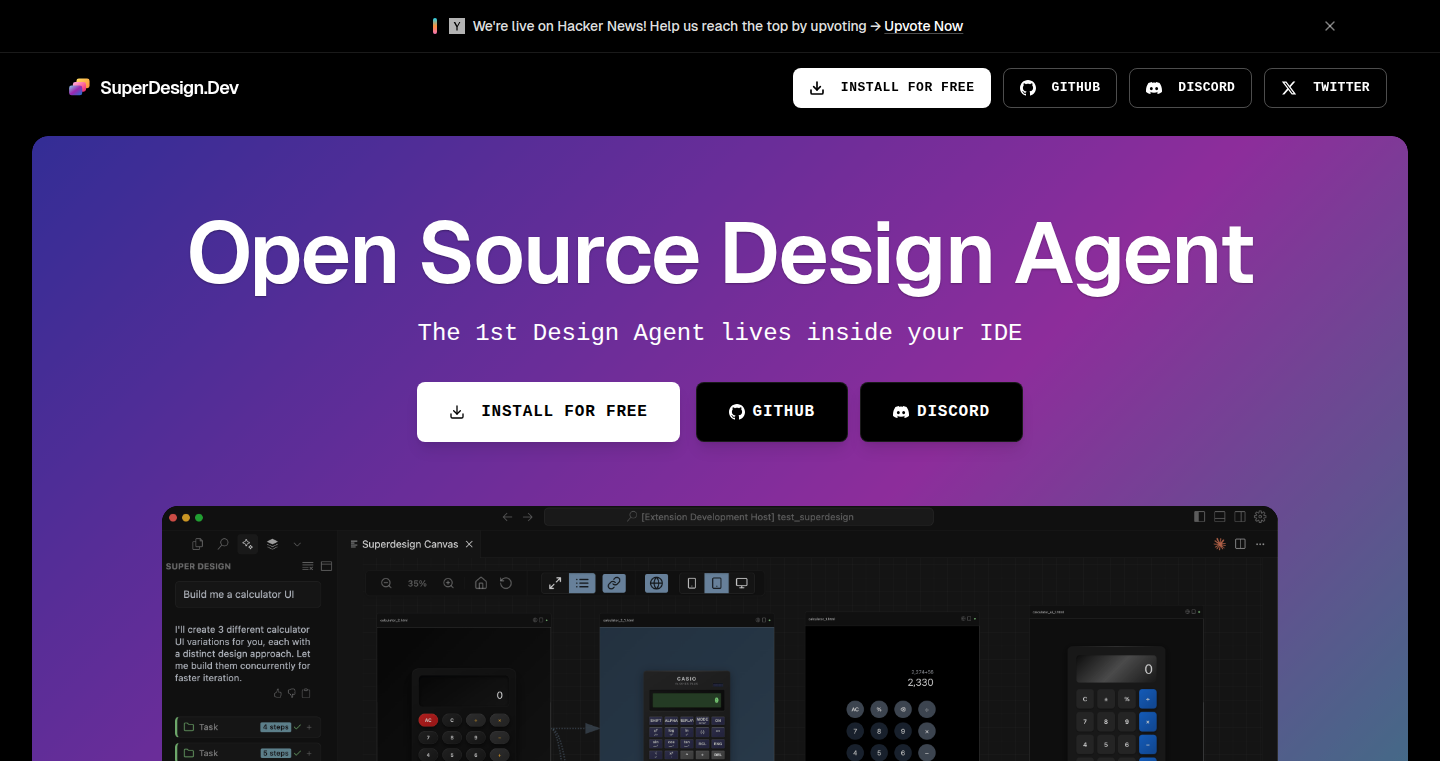This screenshot has height=761, width=1440.
Task: Toggle the chain link connections button
Action: [x=614, y=583]
